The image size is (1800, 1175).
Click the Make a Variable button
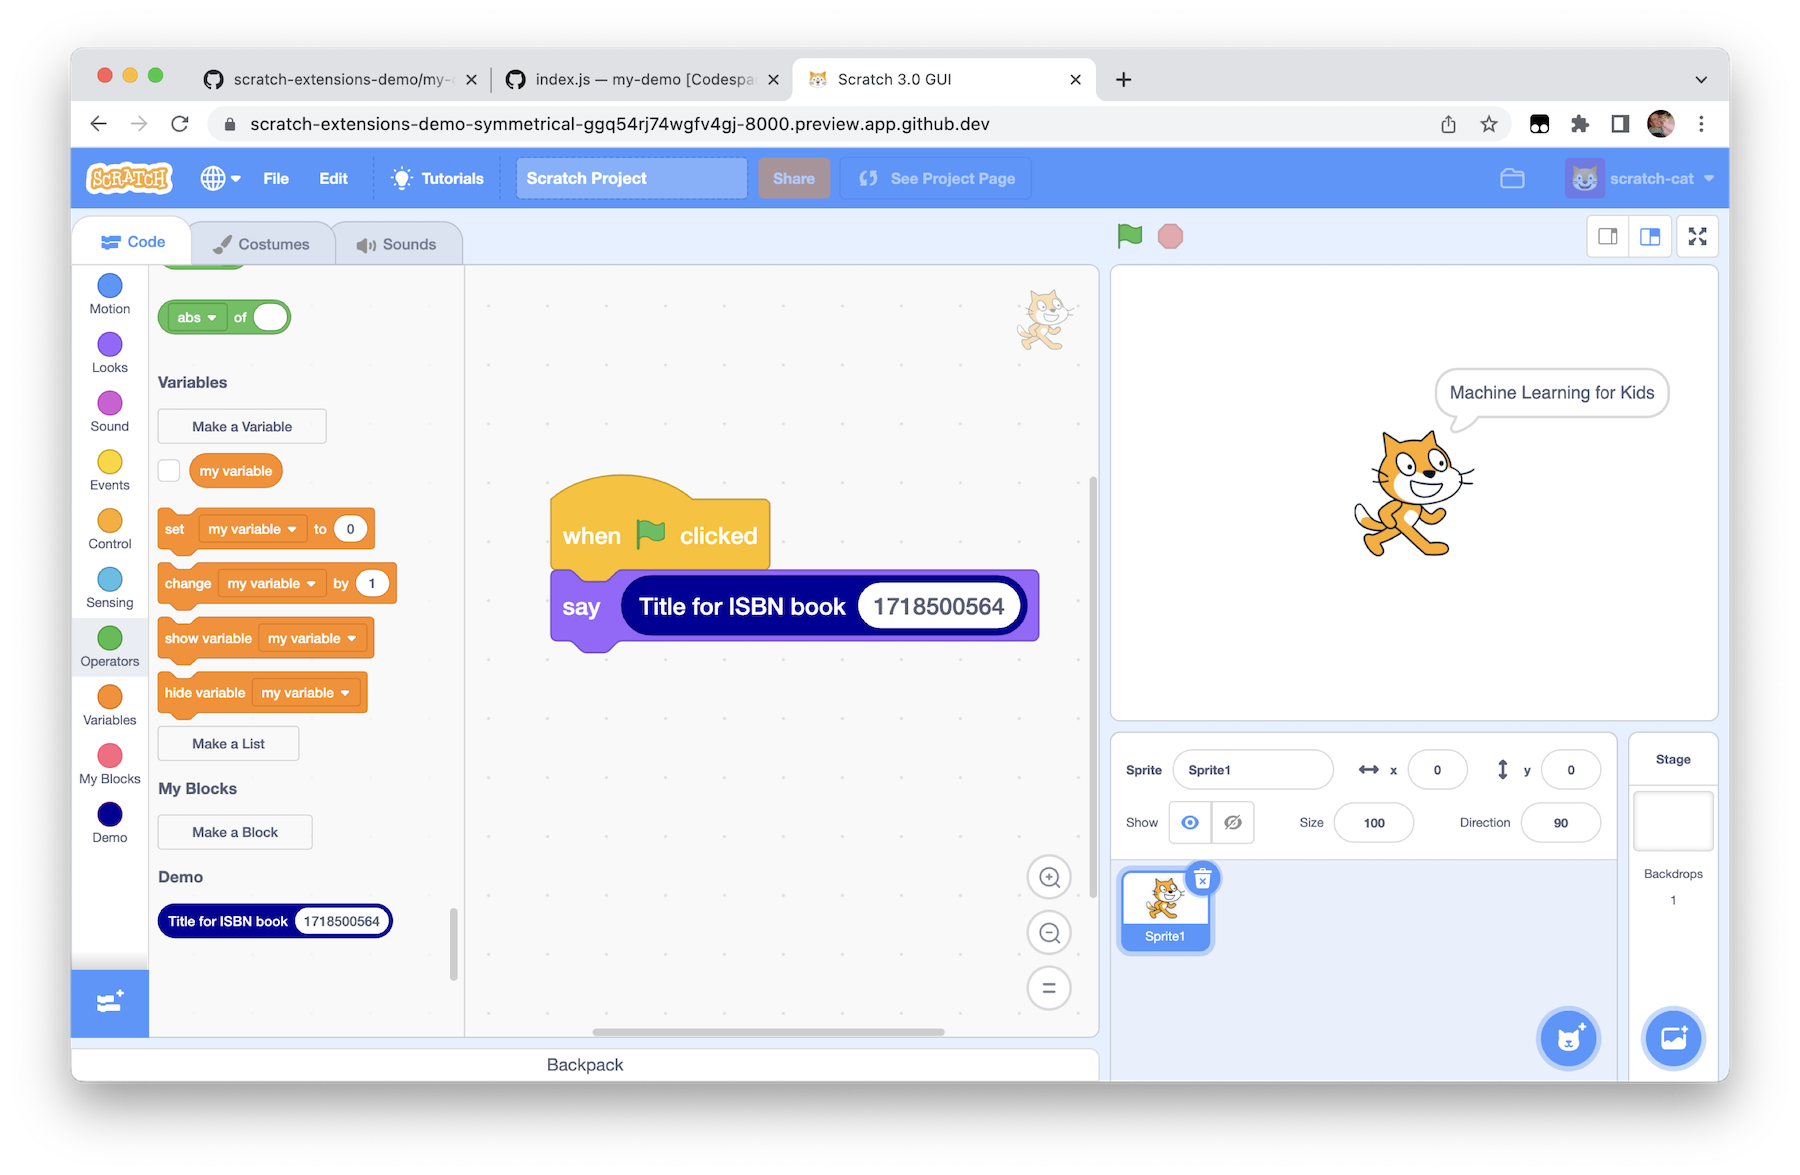[x=241, y=426]
